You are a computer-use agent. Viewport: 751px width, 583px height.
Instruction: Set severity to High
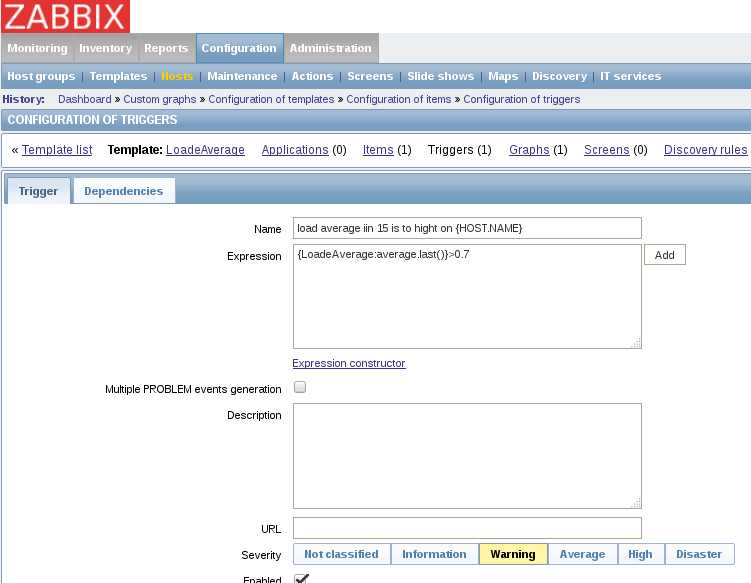640,554
